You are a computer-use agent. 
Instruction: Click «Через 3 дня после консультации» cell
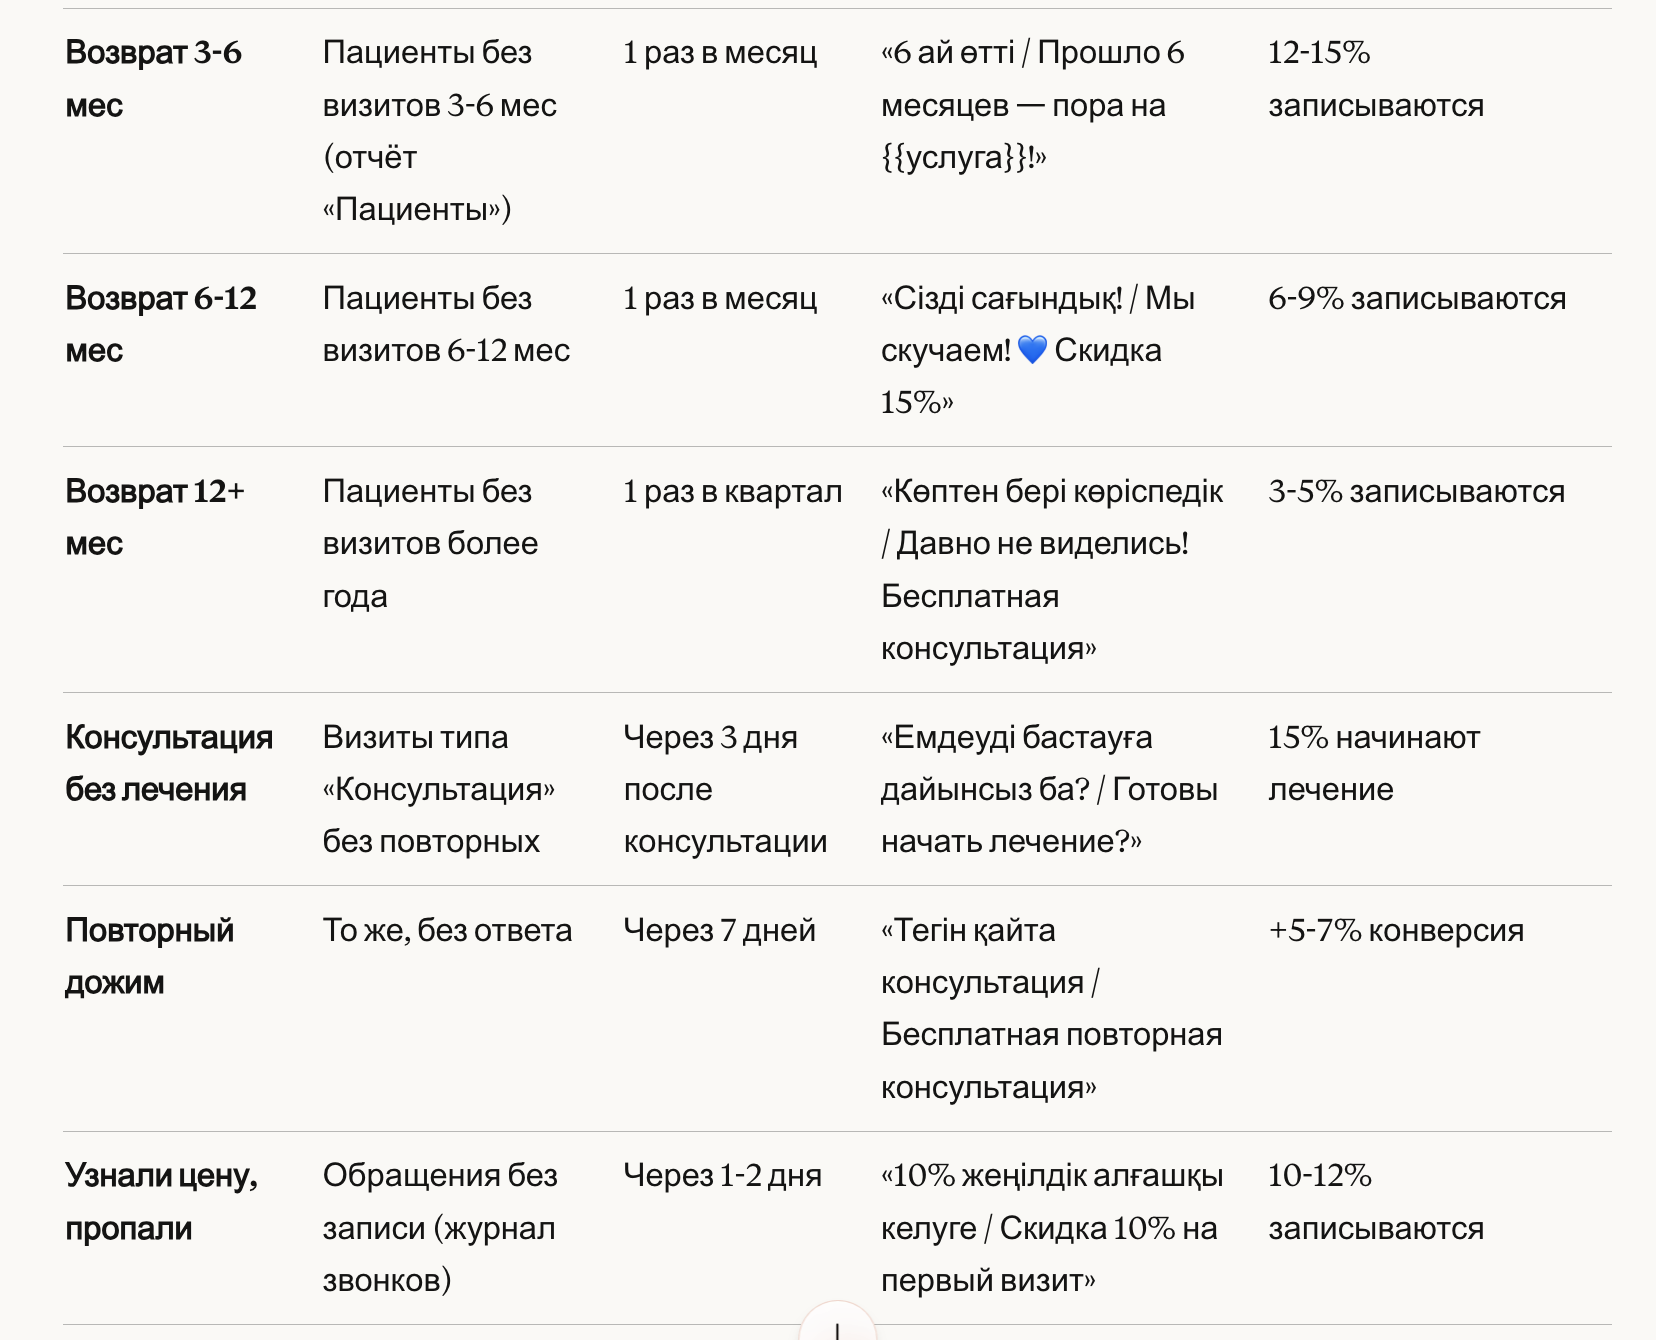click(x=724, y=789)
